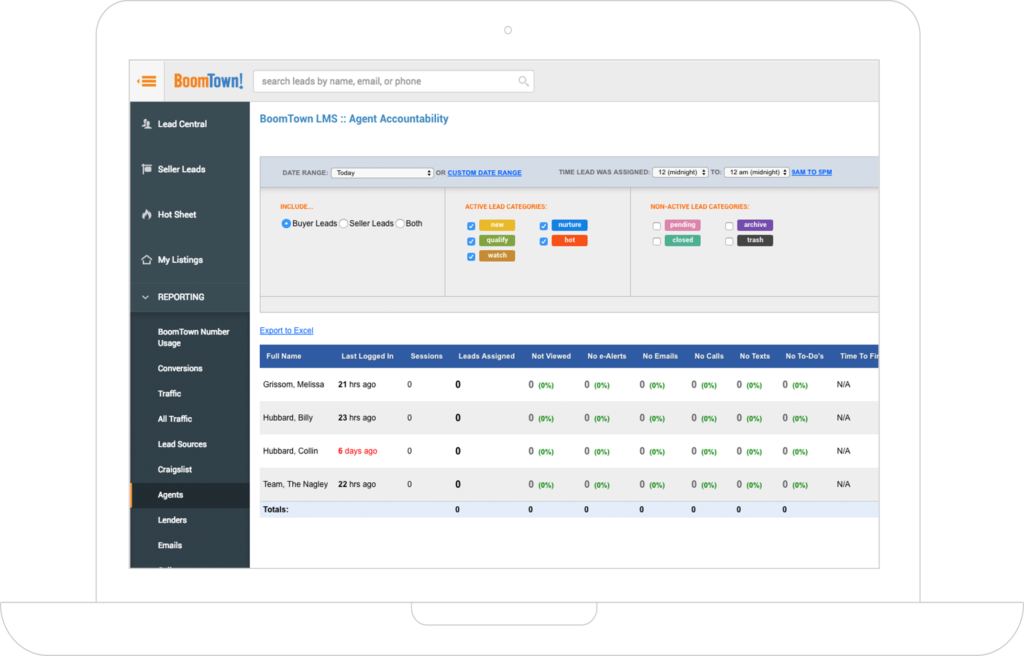Check the pending category checkbox

pyautogui.click(x=656, y=226)
